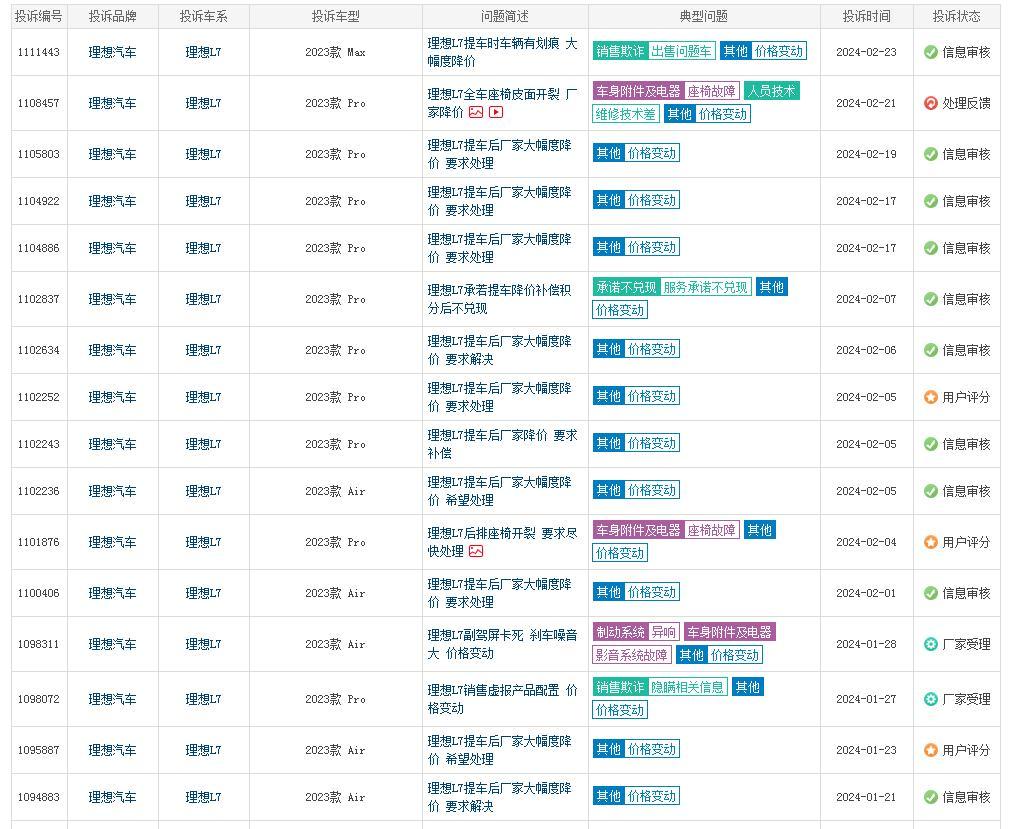Click the 影音系统故障 tag
Viewport: 1015px width, 829px height.
coord(632,655)
